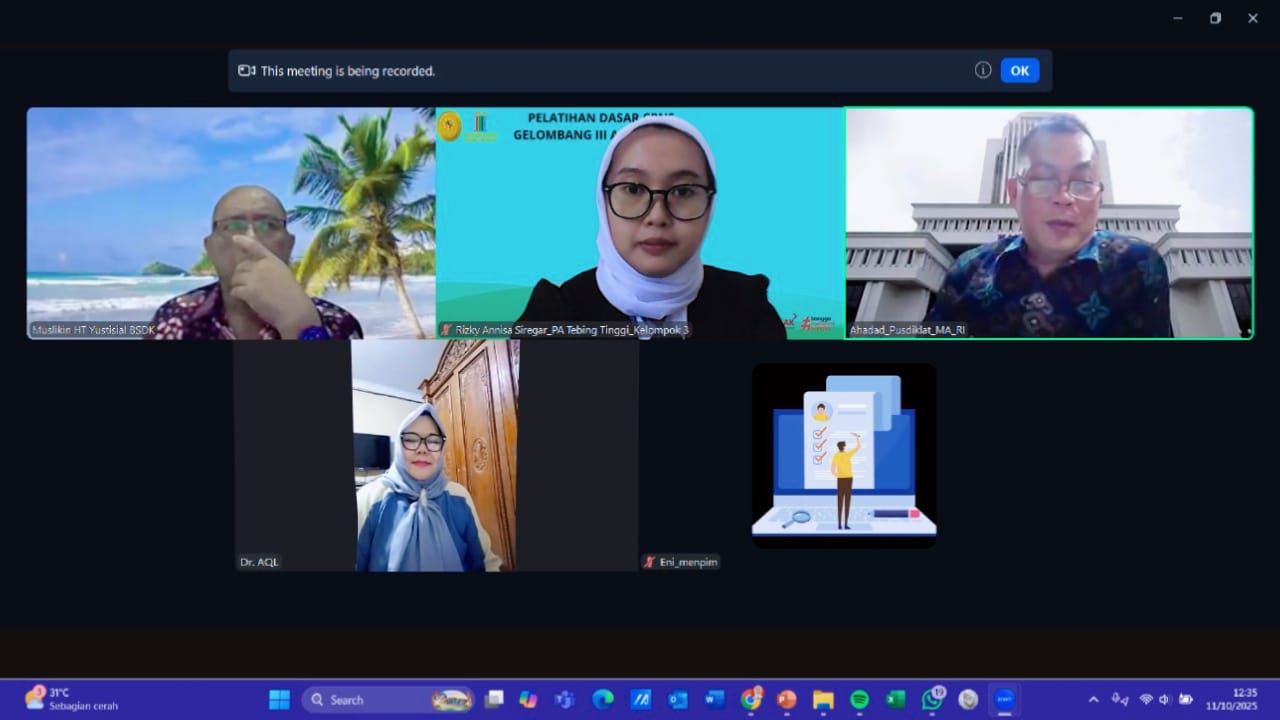
Task: Open the weather widget showing 31°C
Action: (72, 699)
